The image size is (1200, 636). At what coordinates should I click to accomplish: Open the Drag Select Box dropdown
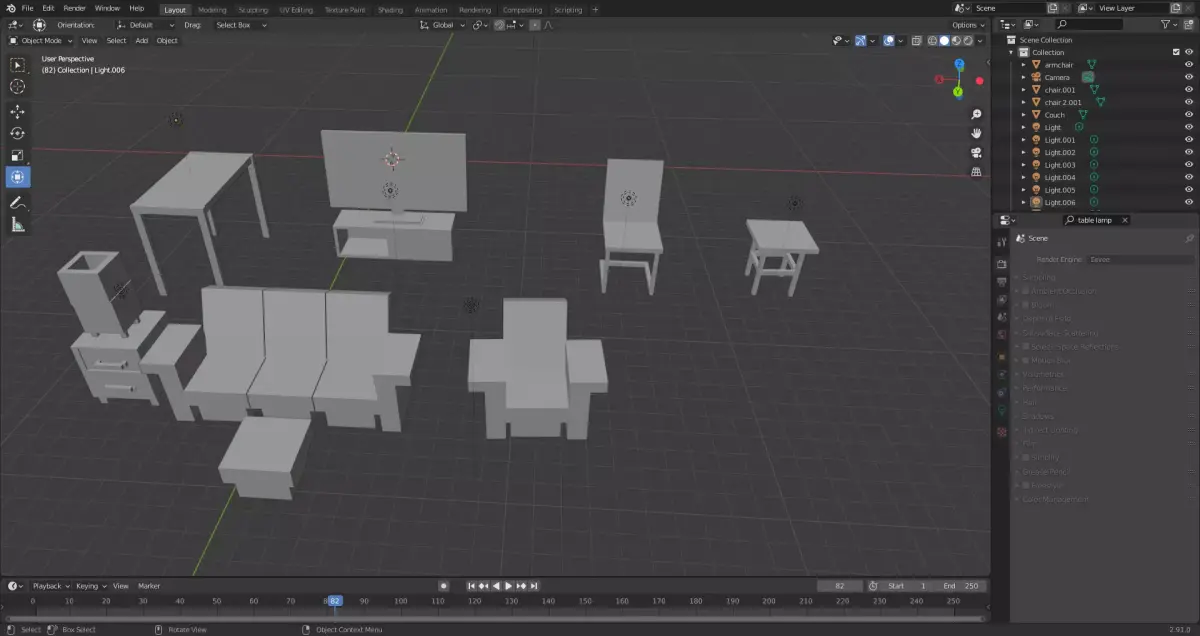[x=241, y=24]
